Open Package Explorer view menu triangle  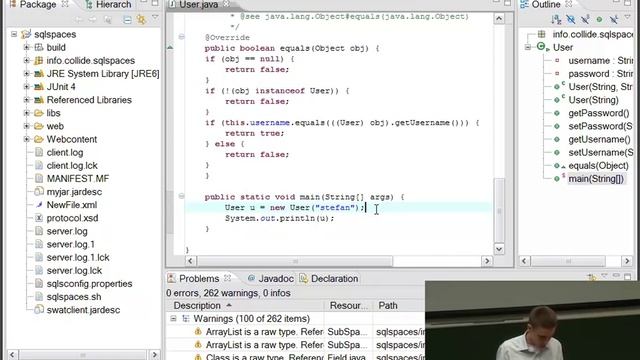click(x=155, y=18)
